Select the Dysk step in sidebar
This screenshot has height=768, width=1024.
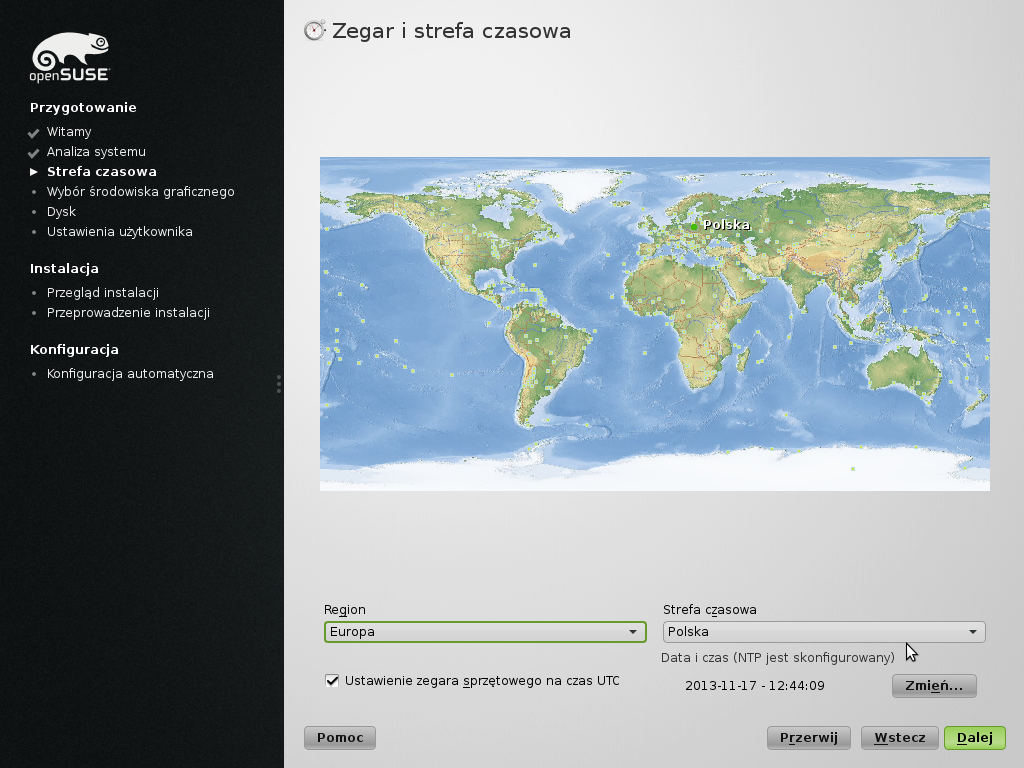tap(61, 212)
